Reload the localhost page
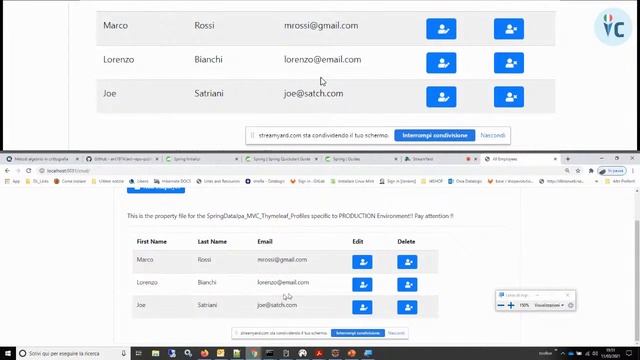 (x=29, y=171)
